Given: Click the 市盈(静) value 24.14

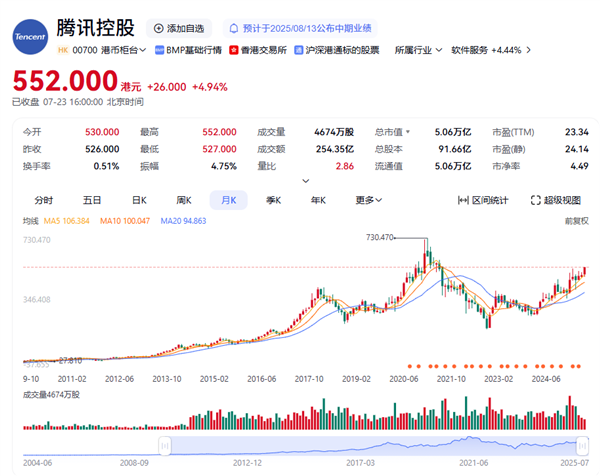Looking at the screenshot, I should click(577, 149).
